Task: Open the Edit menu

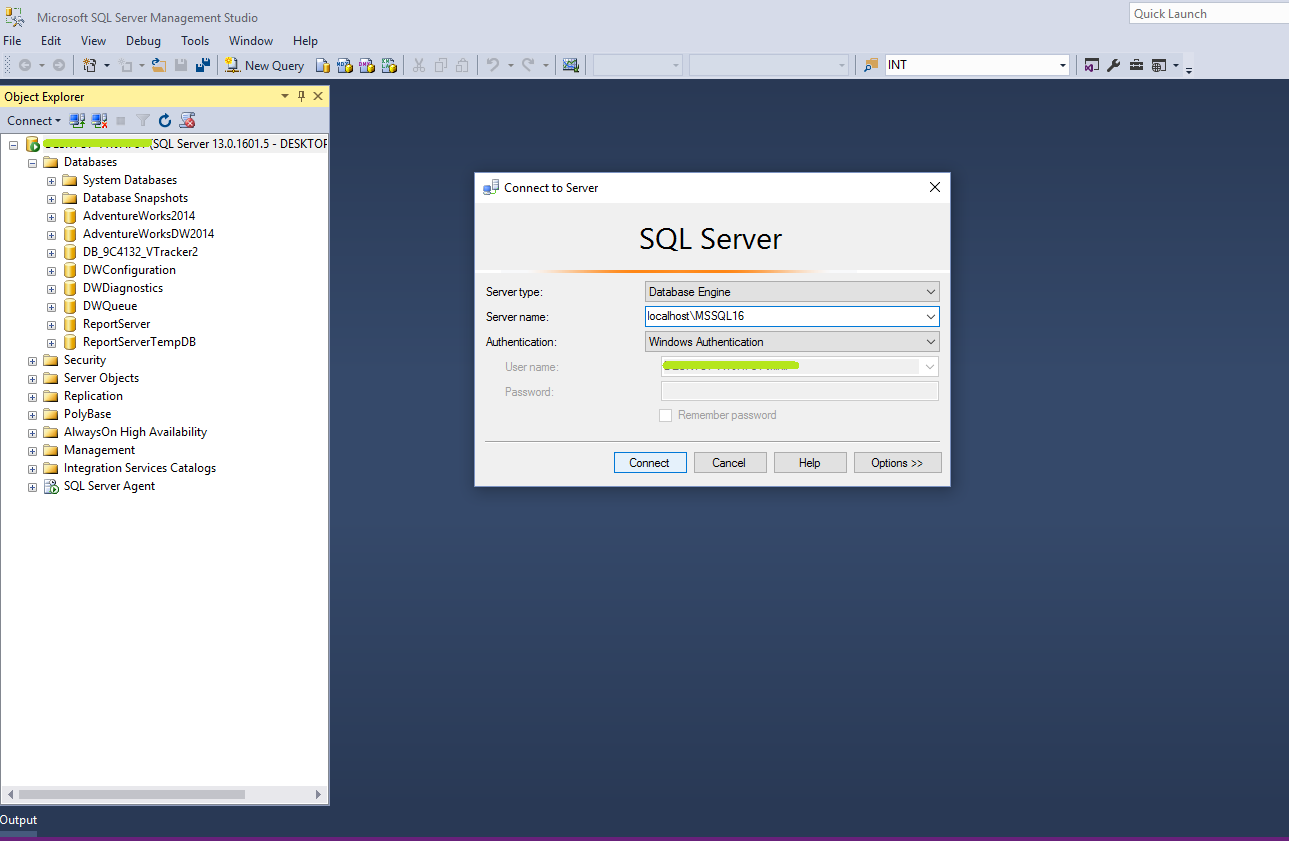Action: (x=51, y=41)
